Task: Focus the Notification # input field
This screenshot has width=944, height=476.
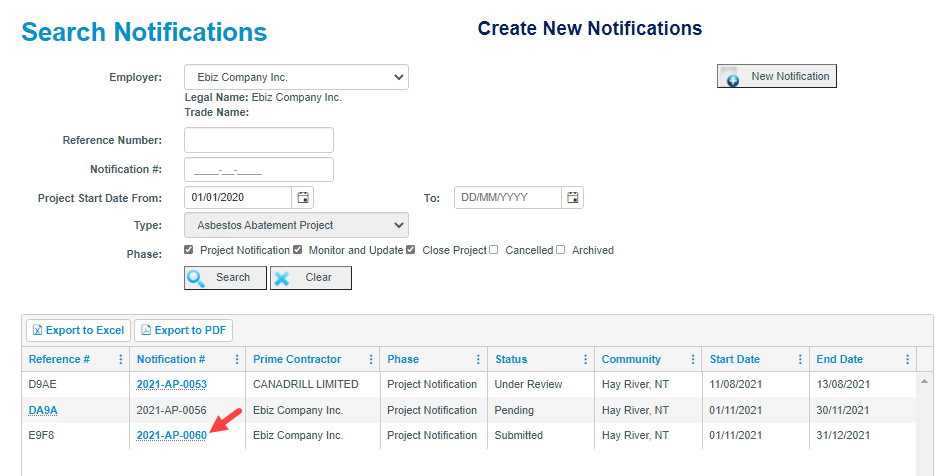Action: click(x=259, y=170)
